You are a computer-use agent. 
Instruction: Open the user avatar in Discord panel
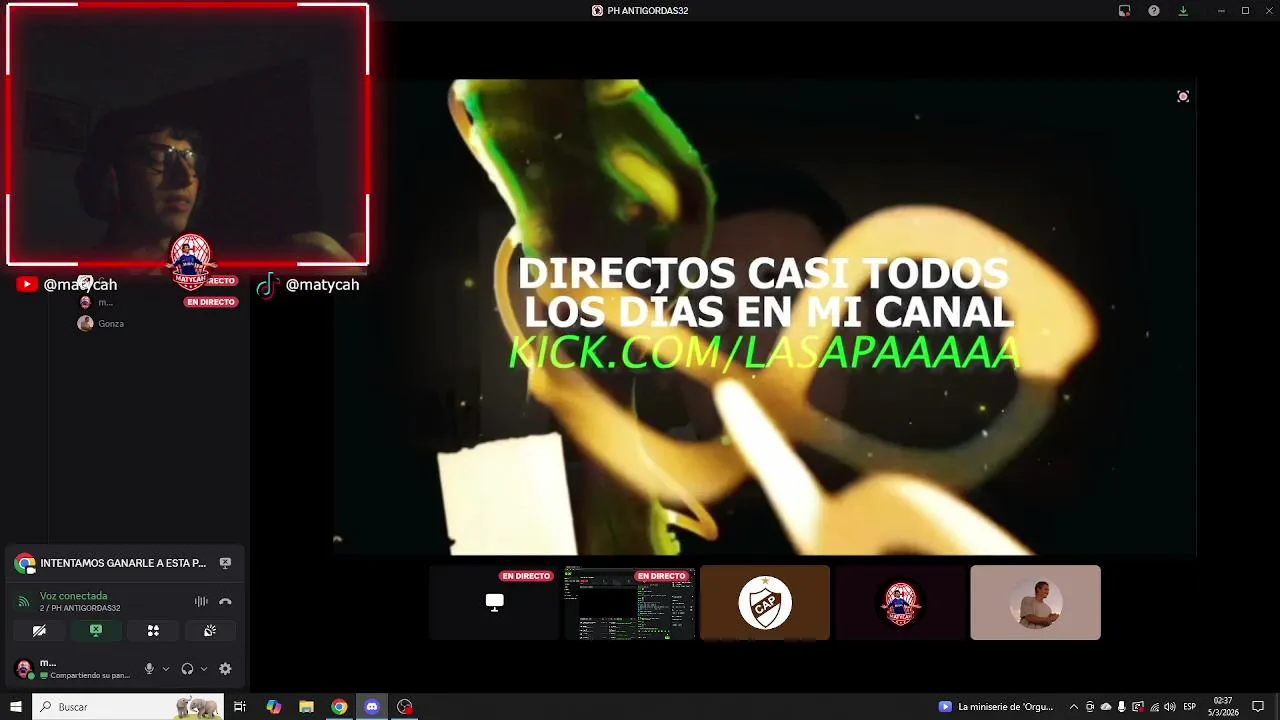coord(24,669)
